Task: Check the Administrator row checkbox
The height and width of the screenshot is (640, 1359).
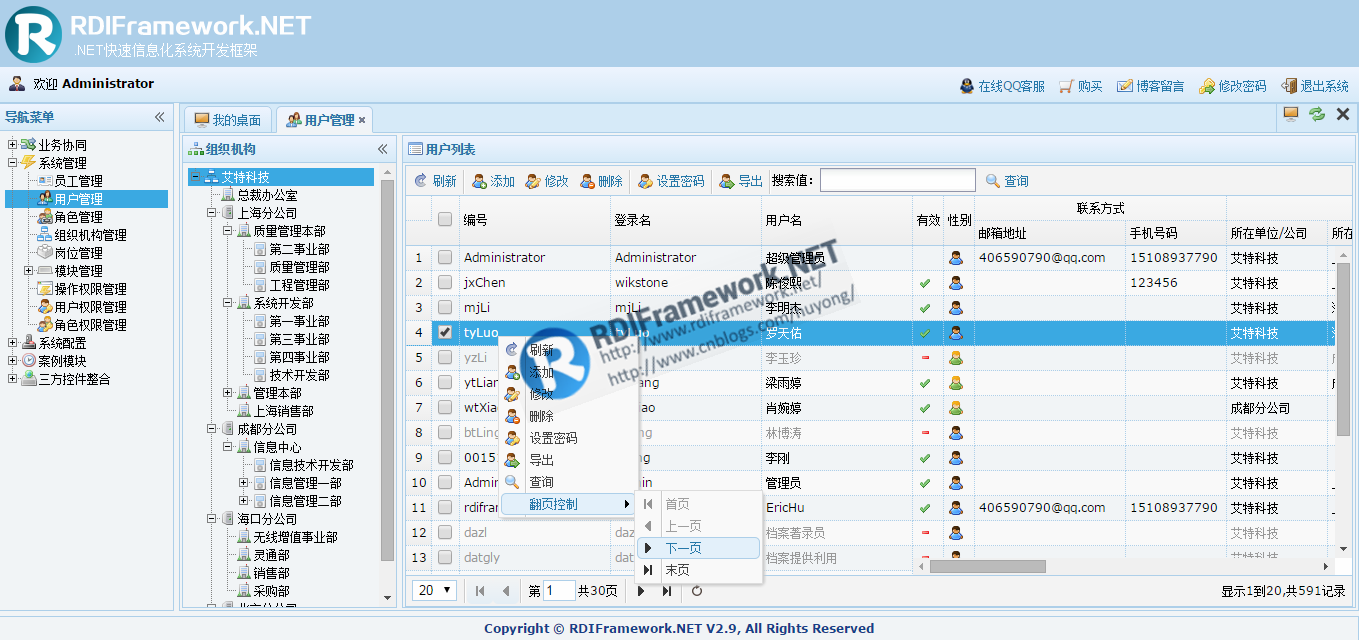Action: point(445,257)
